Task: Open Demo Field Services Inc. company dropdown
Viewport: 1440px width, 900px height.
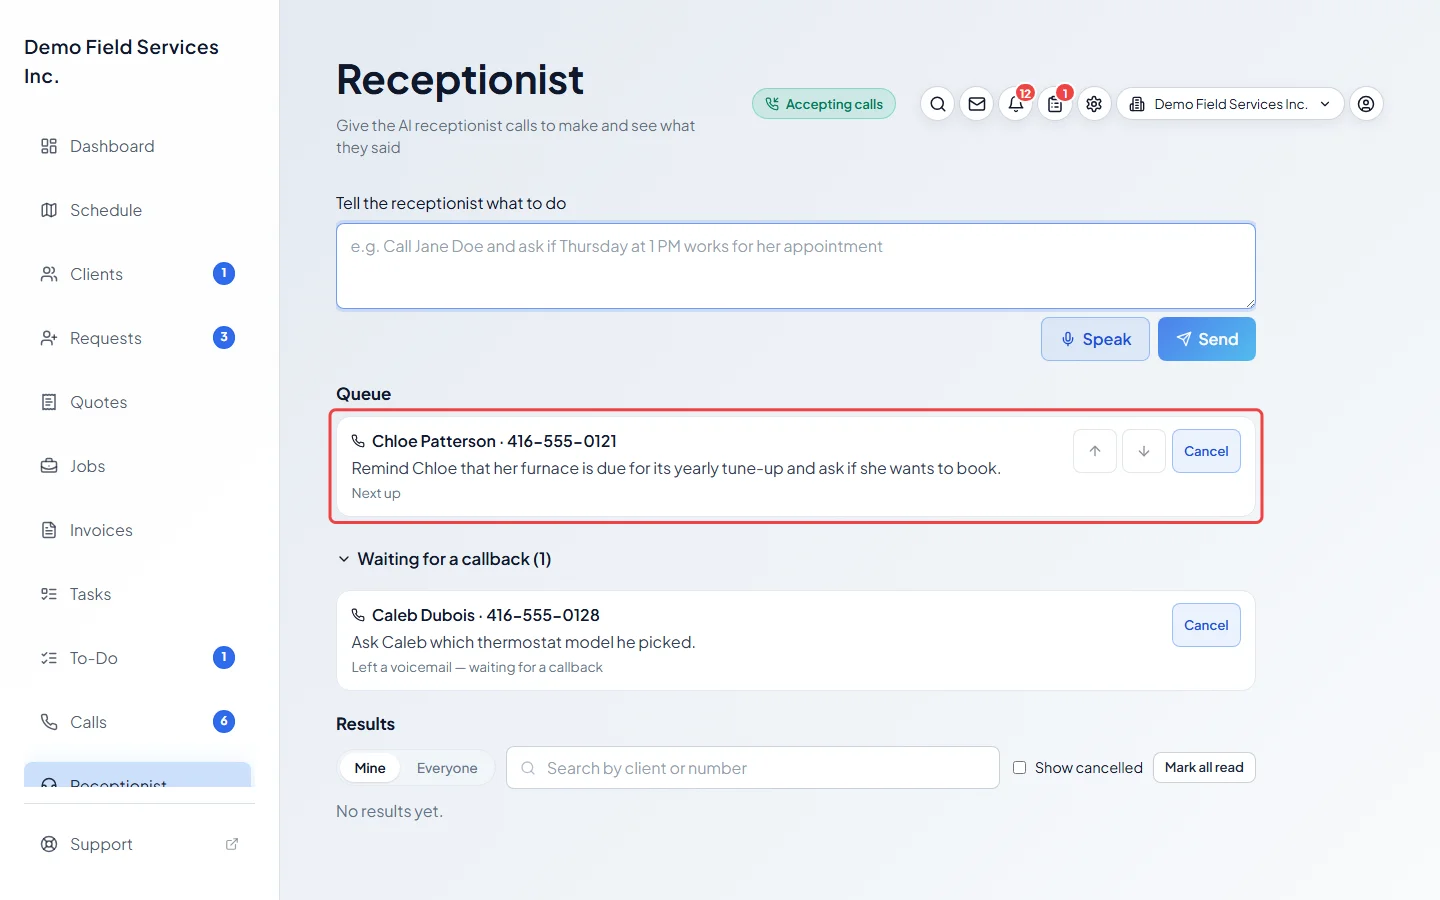Action: (x=1230, y=104)
